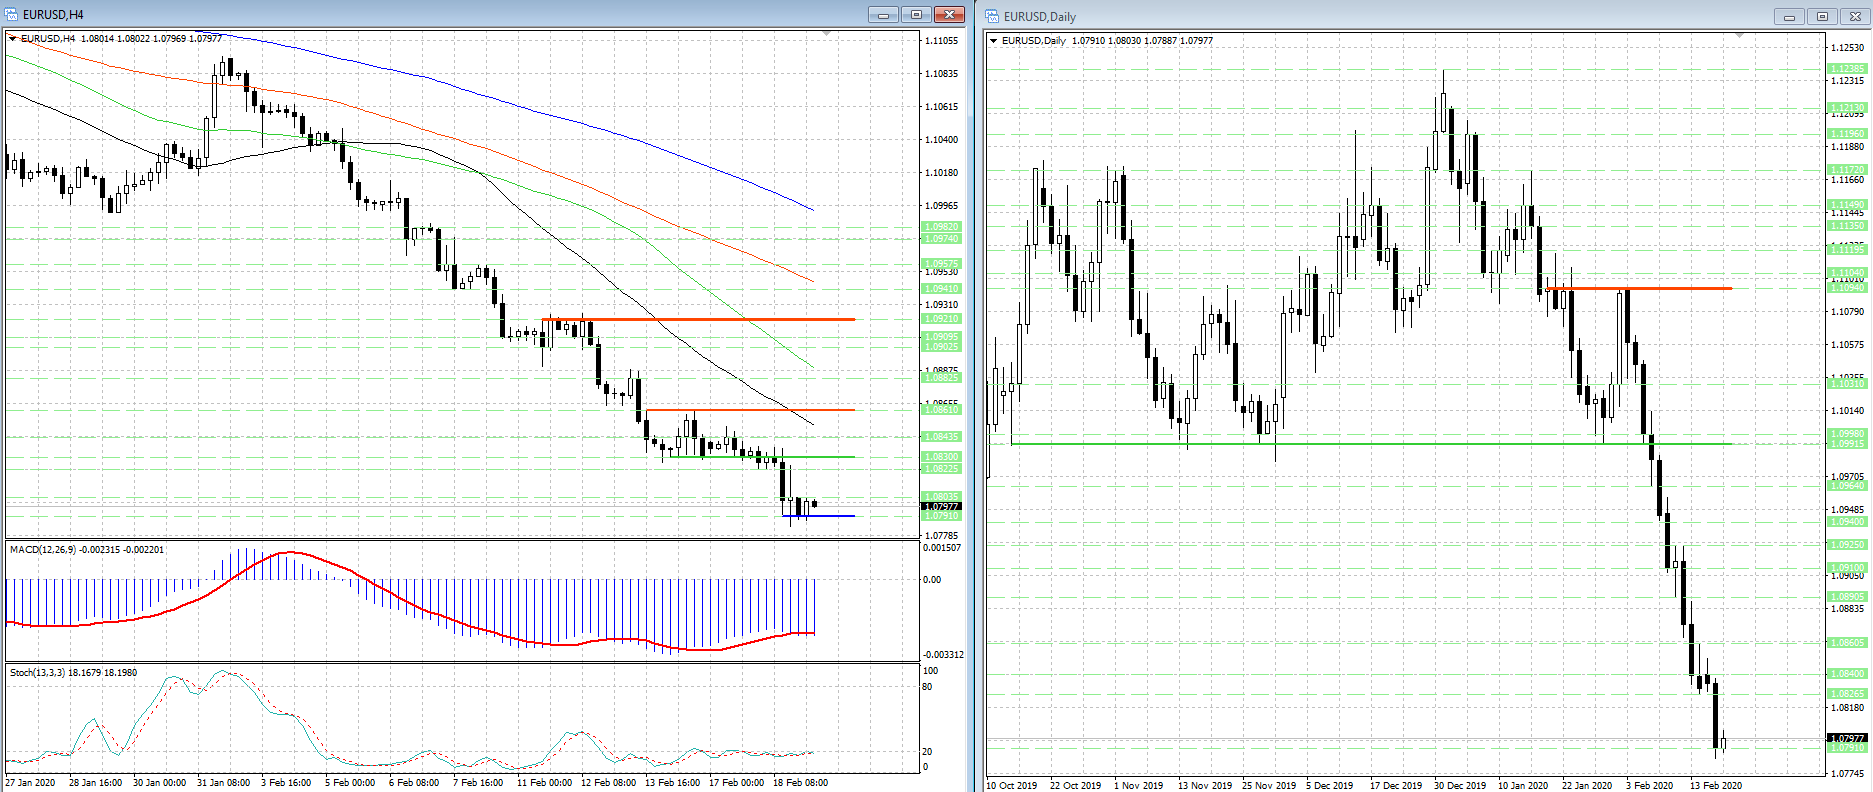
Task: Close the EURUSD,H4 chart window
Action: 948,14
